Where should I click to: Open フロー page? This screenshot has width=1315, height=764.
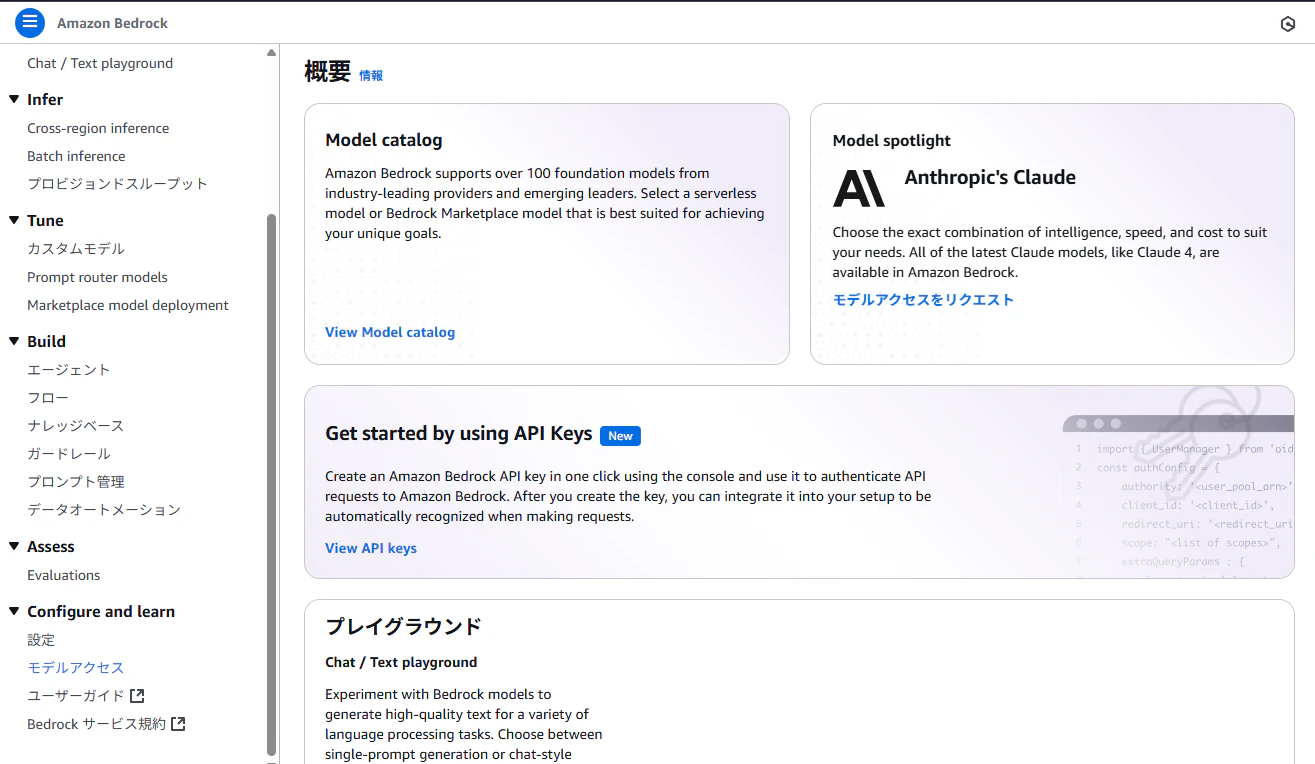click(x=48, y=397)
